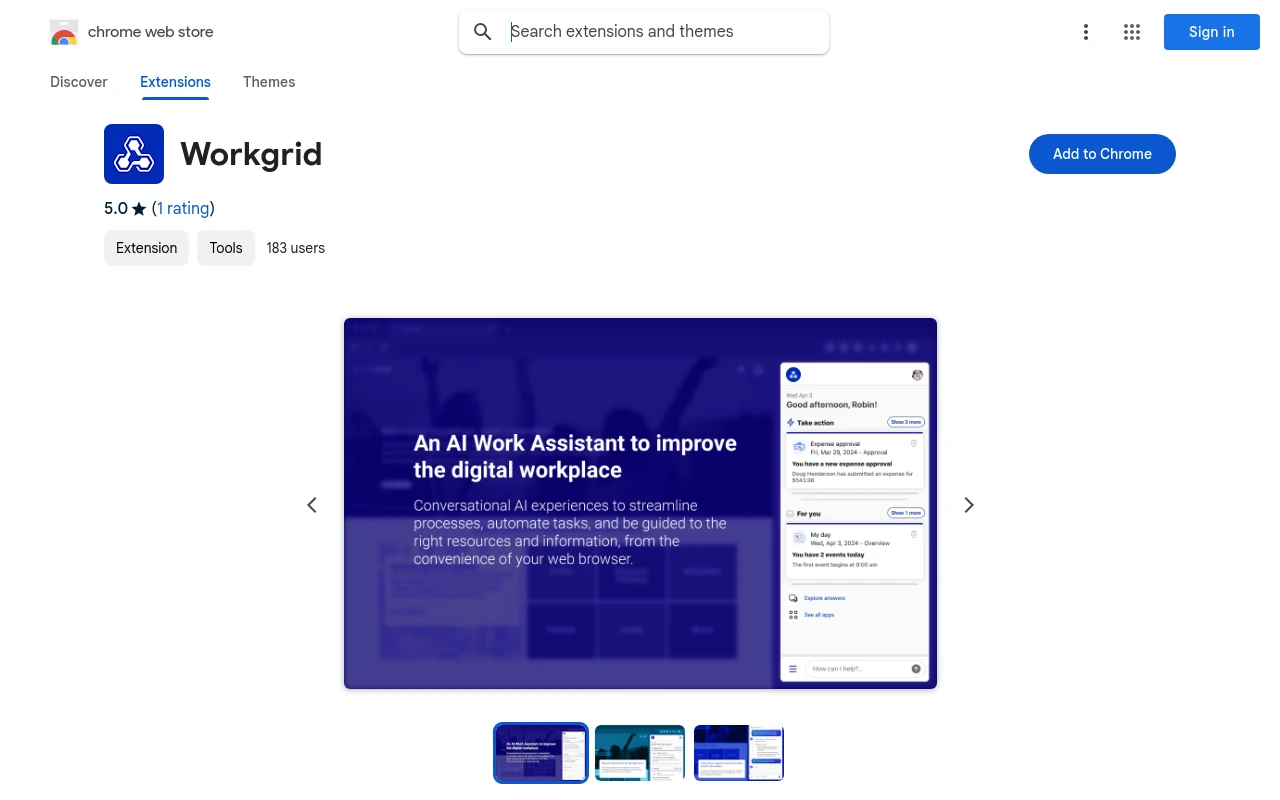Click the enlarged AI Work Assistant screenshot
The image size is (1280, 800).
[x=640, y=503]
